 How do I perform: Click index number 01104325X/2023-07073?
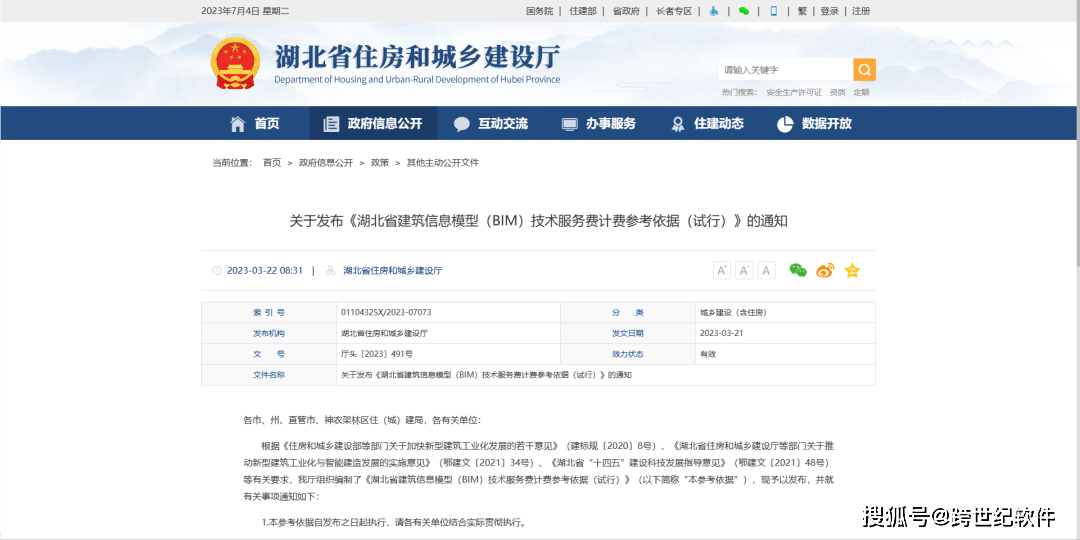(x=386, y=312)
